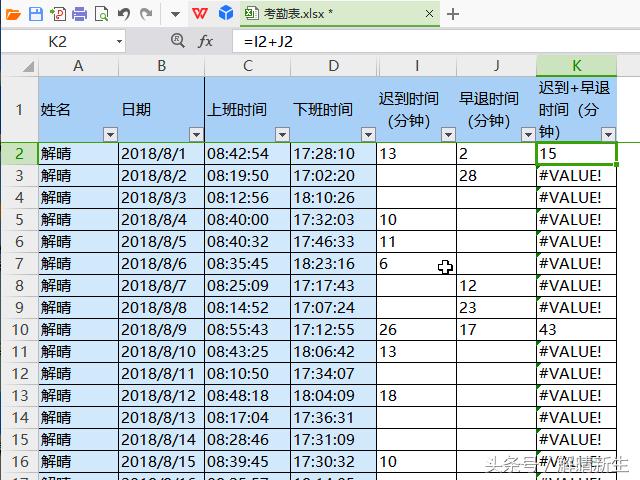Click the cell with value 18
Image resolution: width=640 pixels, height=480 pixels.
pos(417,396)
